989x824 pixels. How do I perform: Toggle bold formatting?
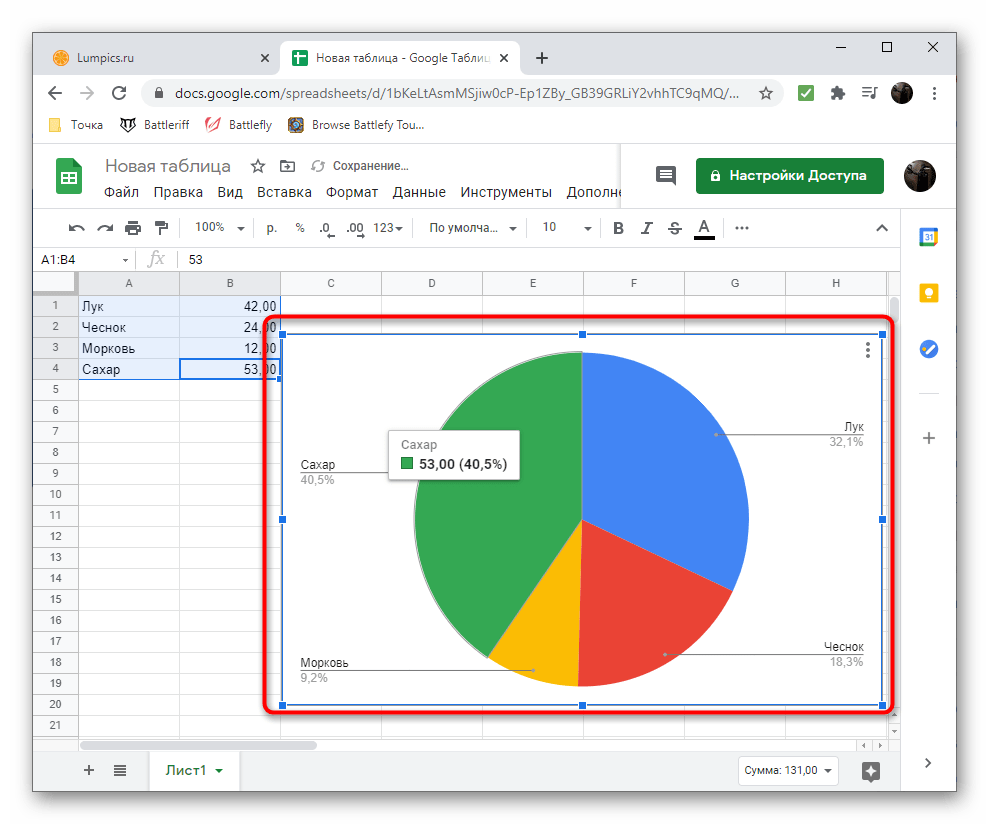(618, 228)
